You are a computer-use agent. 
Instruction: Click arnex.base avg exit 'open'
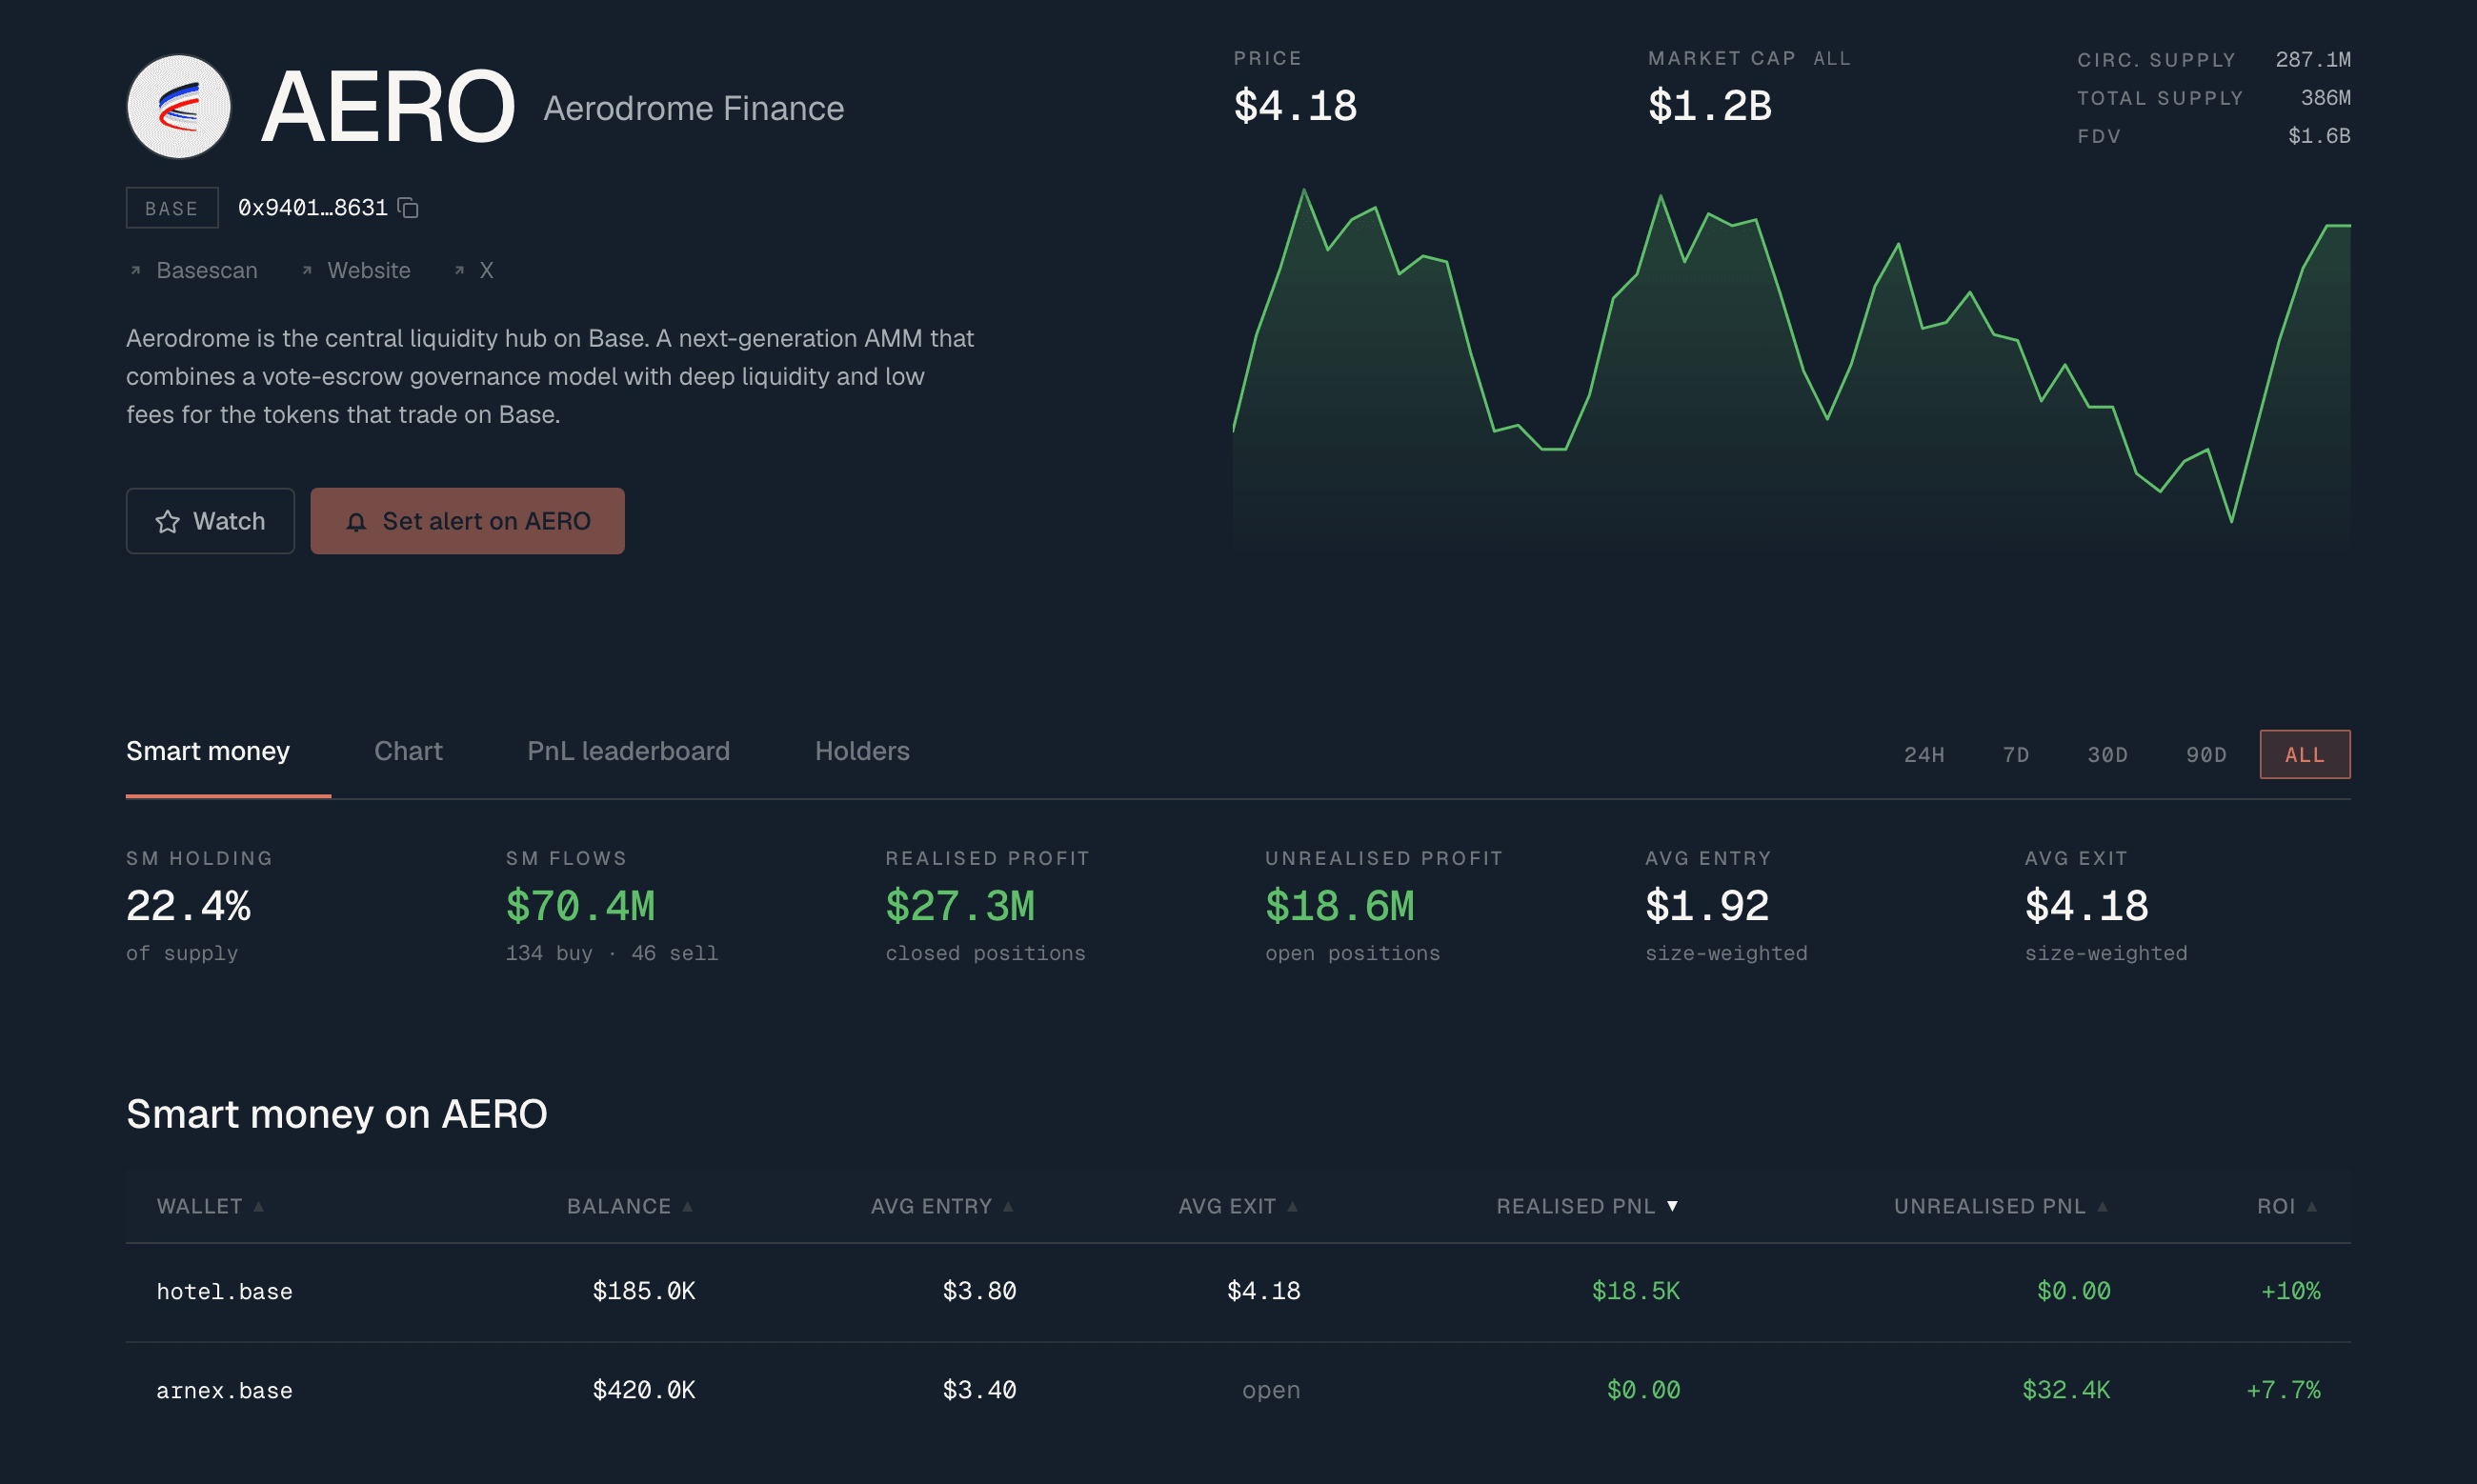coord(1271,1390)
